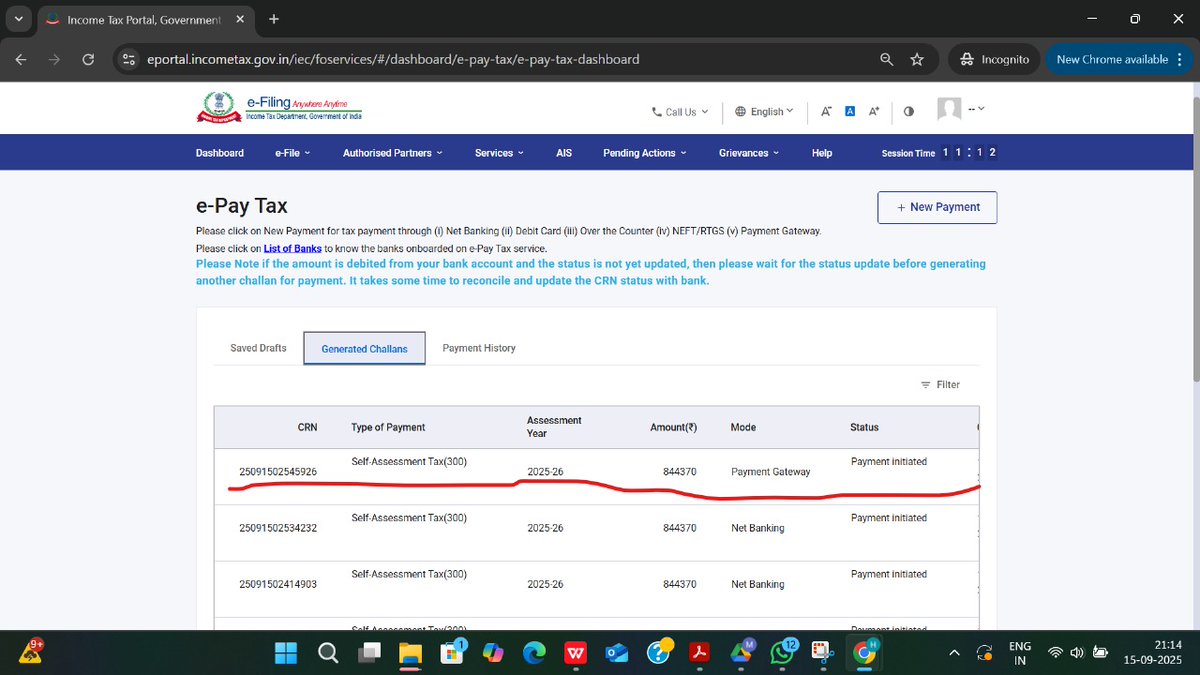Click the Mode column header
This screenshot has height=675, width=1200.
(x=743, y=427)
